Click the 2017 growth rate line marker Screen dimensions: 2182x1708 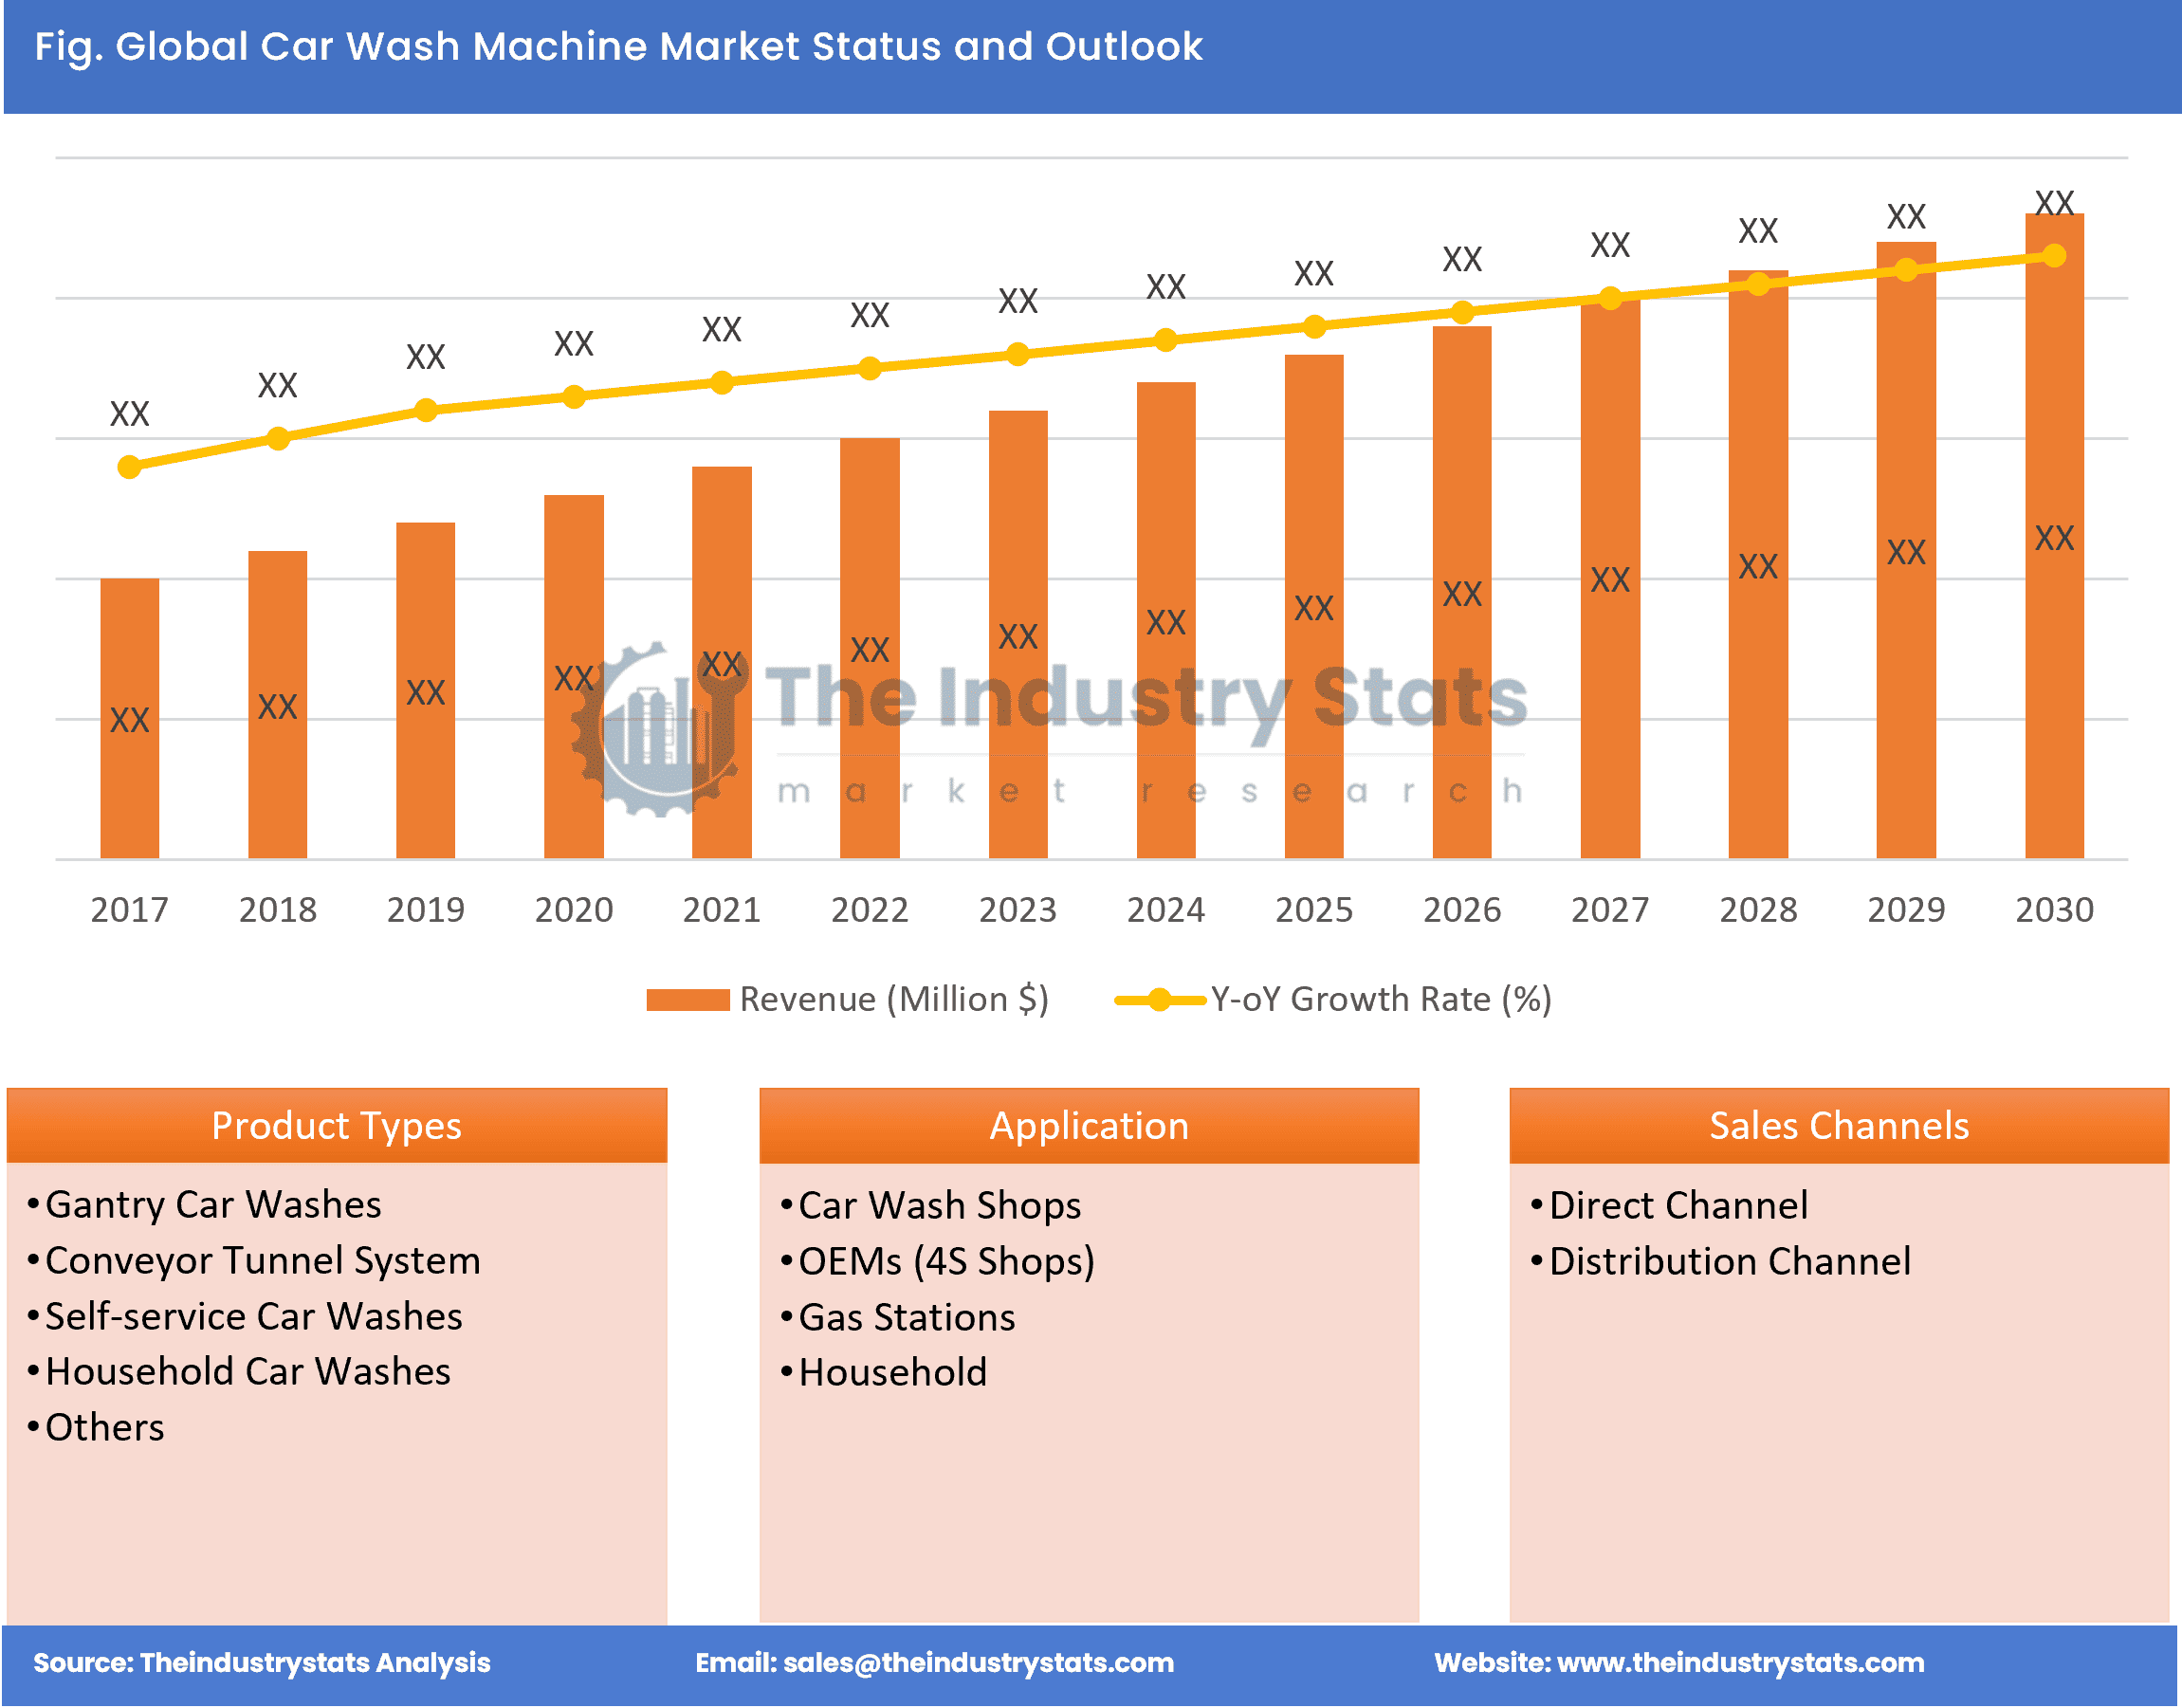pyautogui.click(x=130, y=467)
